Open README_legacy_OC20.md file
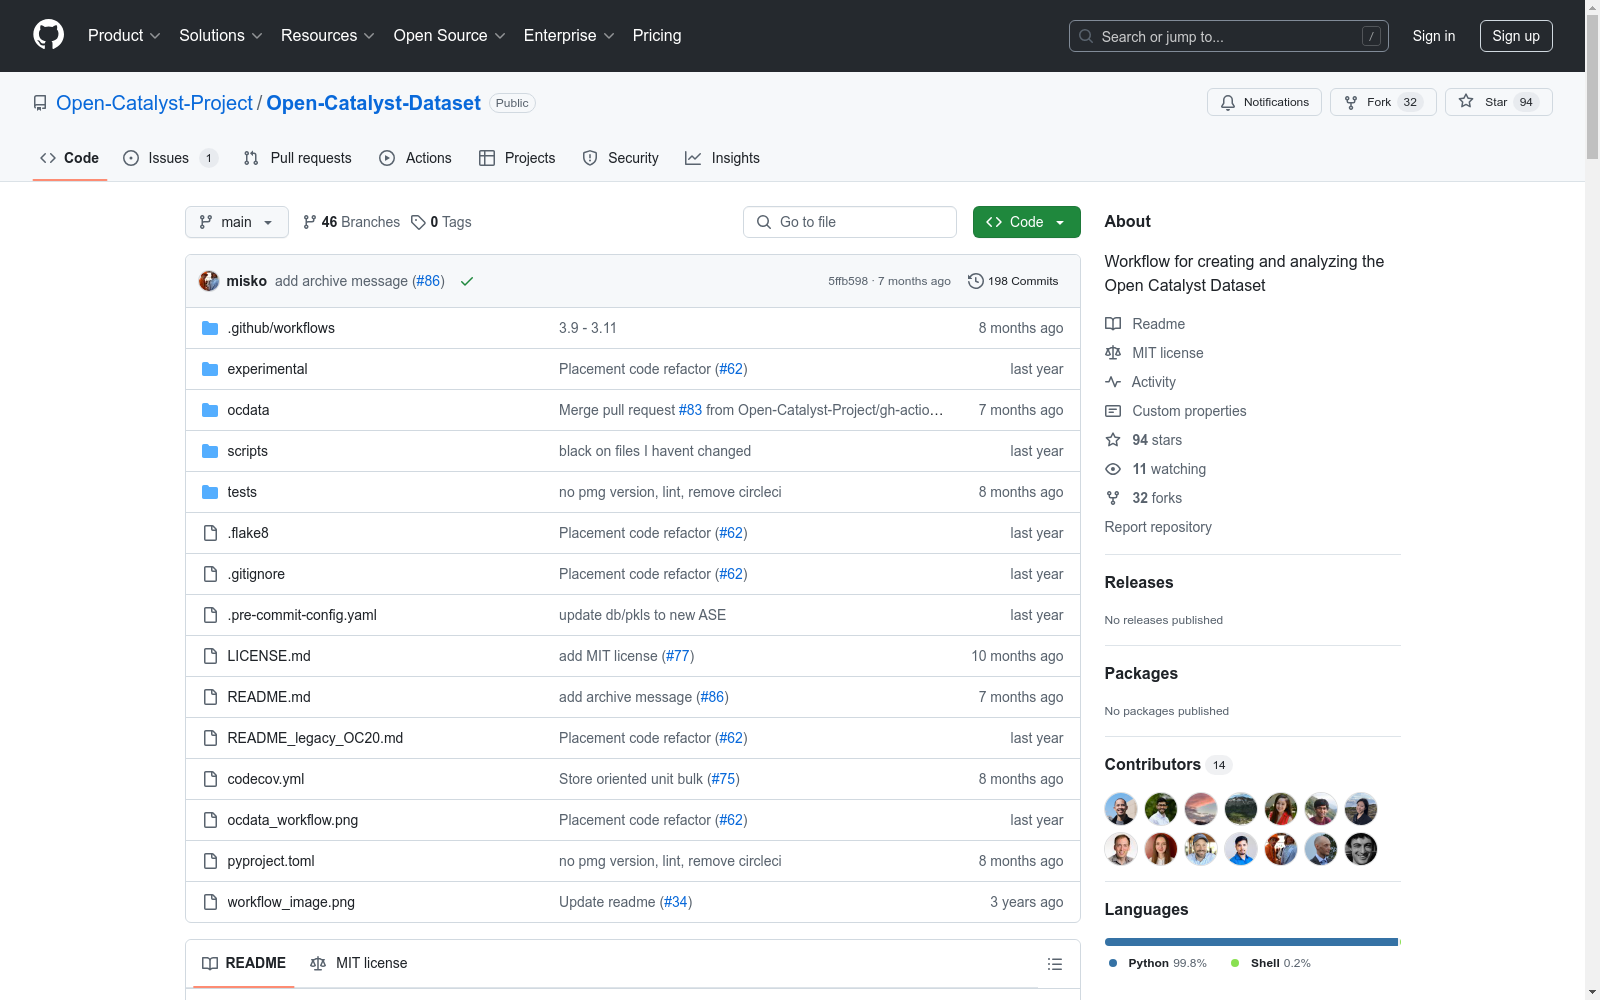 tap(315, 738)
